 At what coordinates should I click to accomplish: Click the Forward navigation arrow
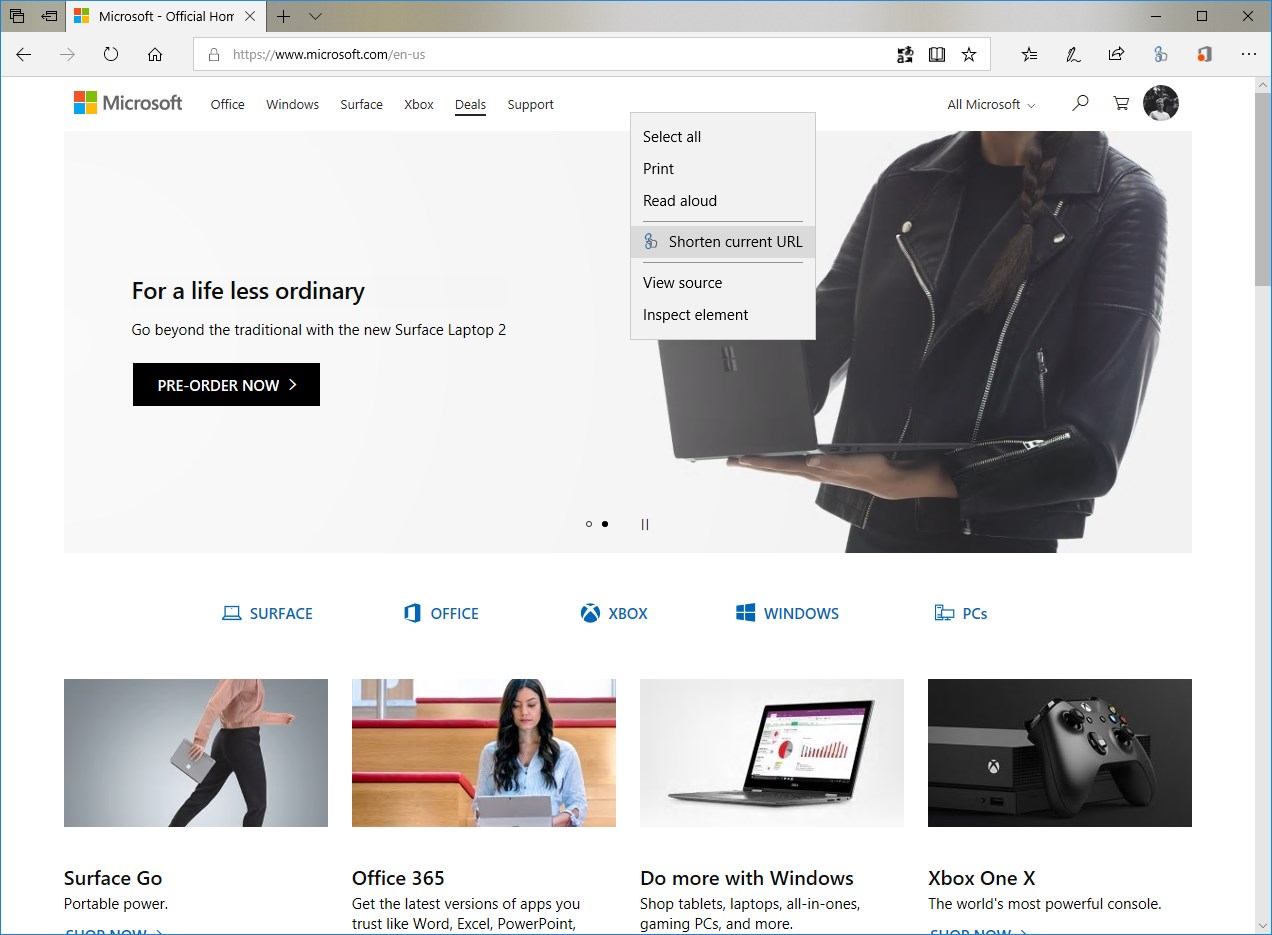tap(67, 55)
